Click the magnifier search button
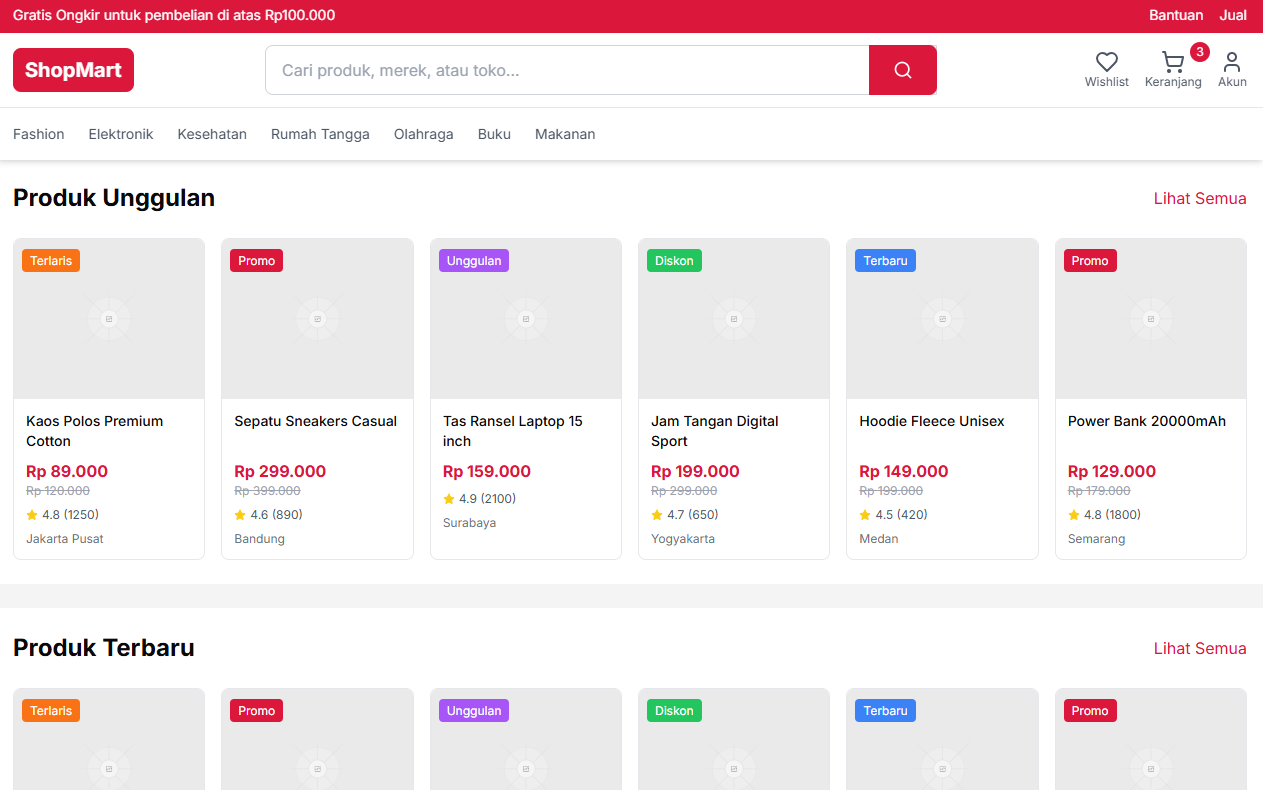This screenshot has height=790, width=1266. click(x=902, y=70)
